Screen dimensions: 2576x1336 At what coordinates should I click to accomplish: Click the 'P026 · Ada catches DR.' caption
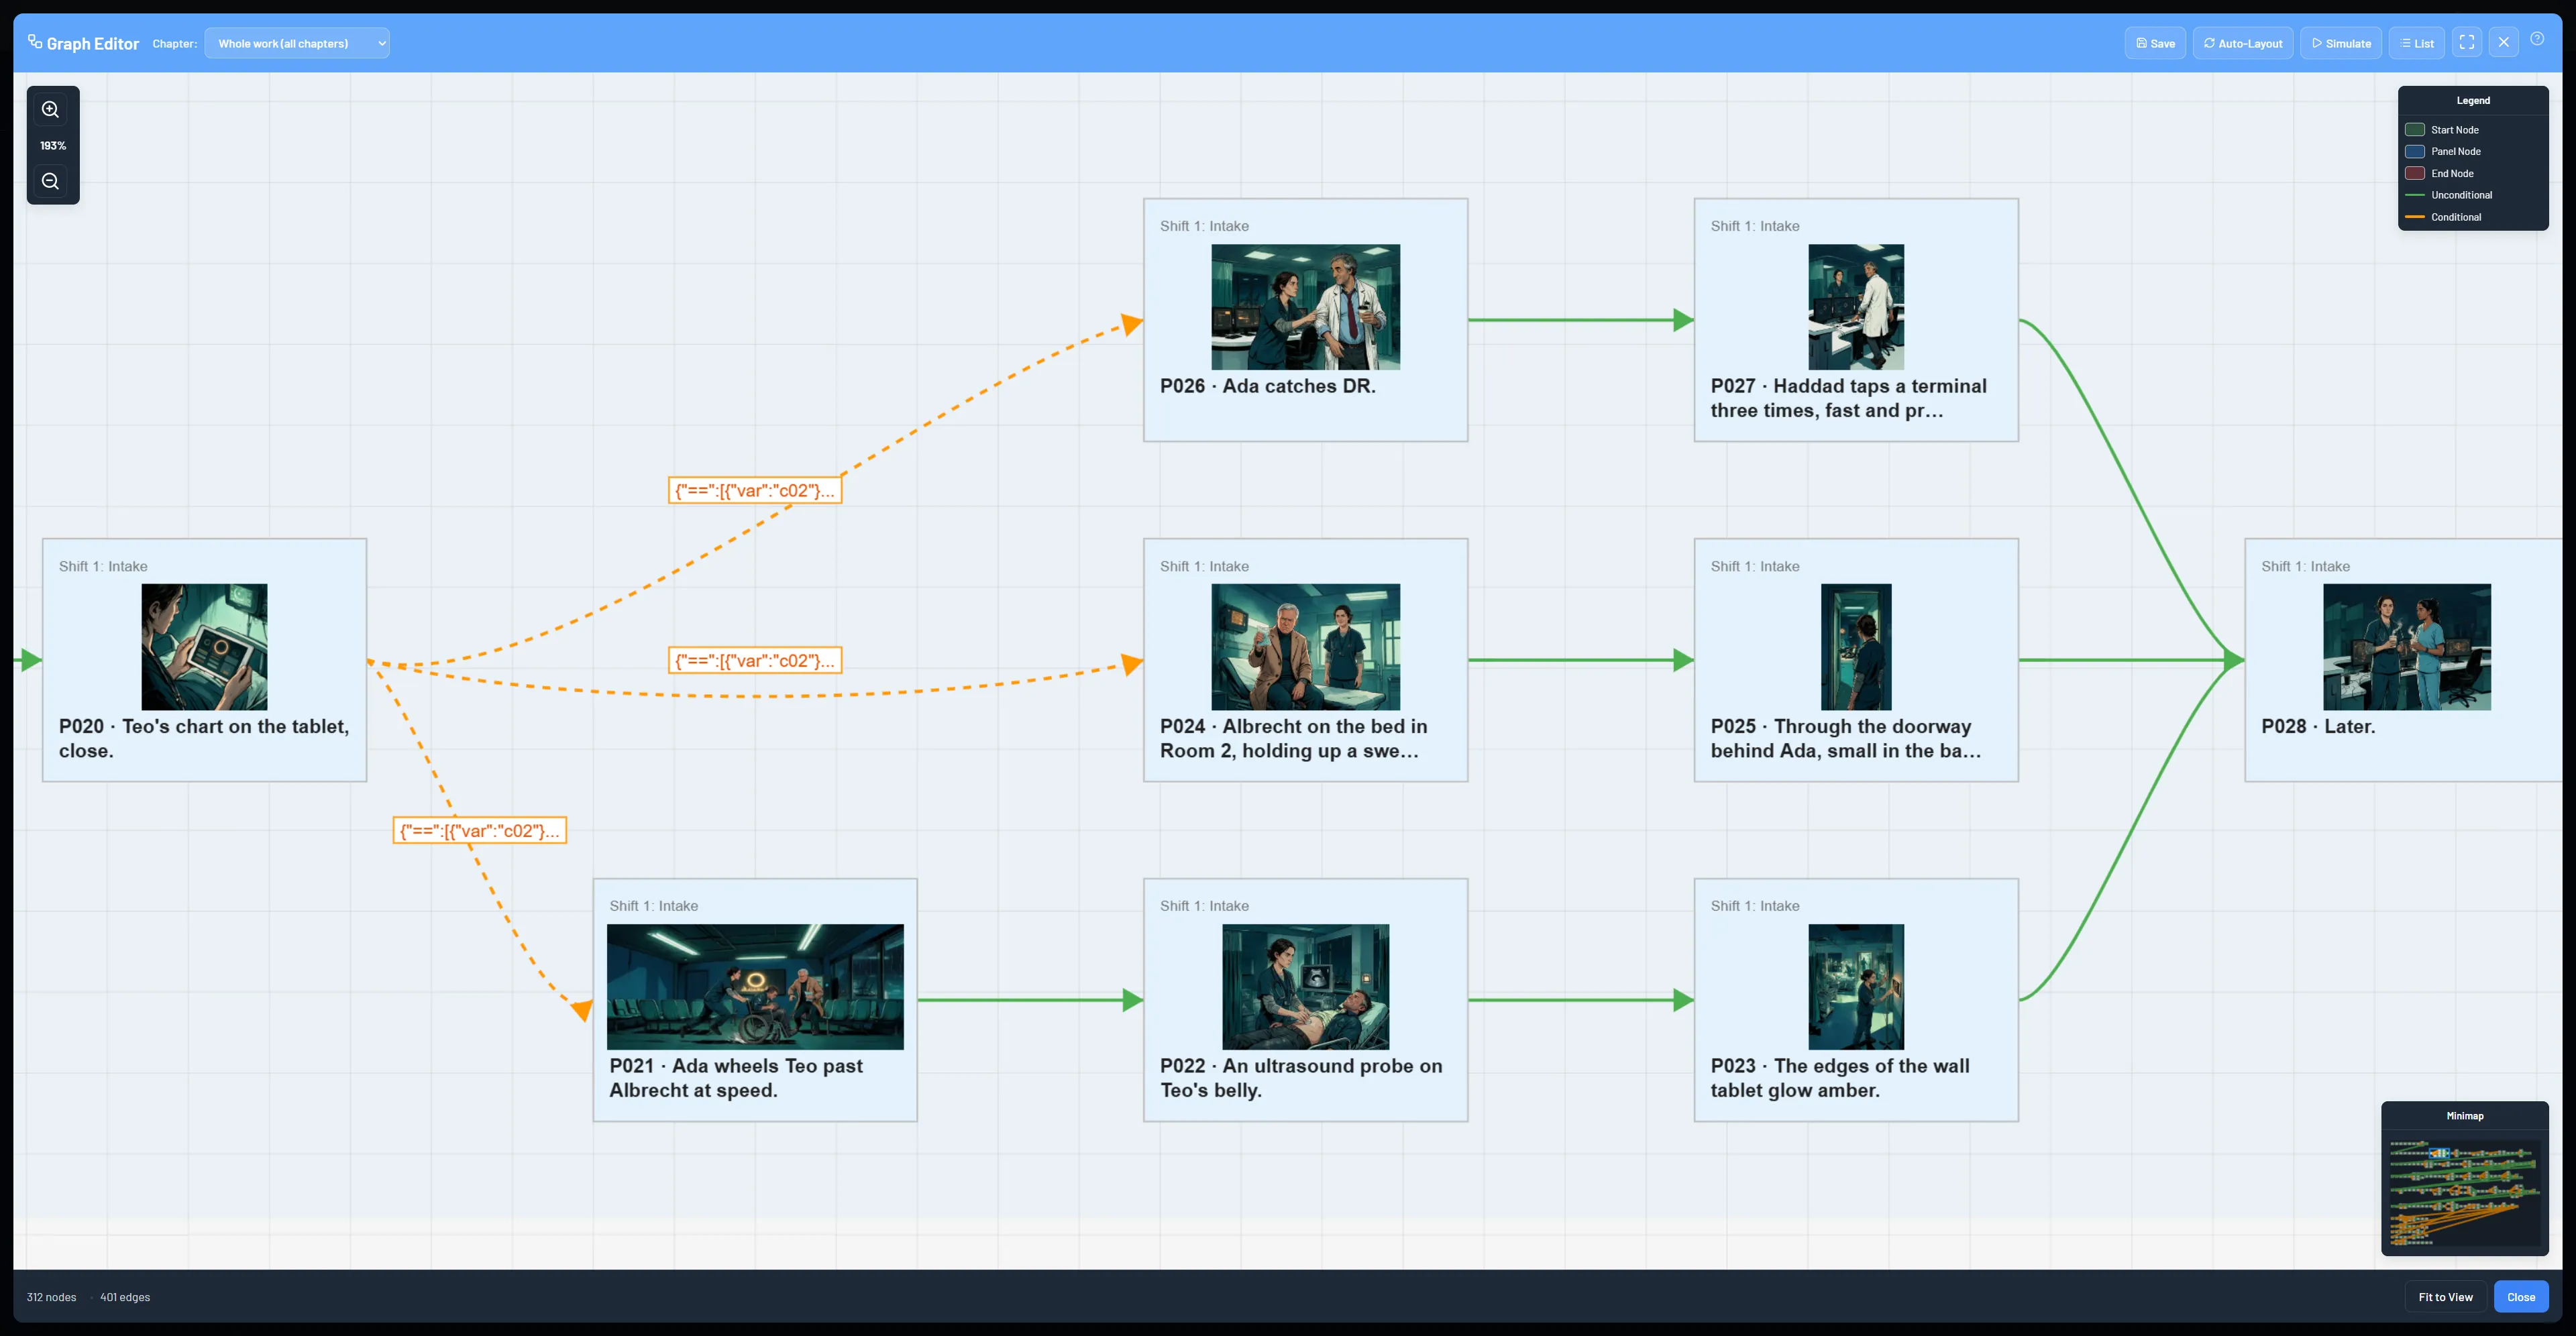1268,386
